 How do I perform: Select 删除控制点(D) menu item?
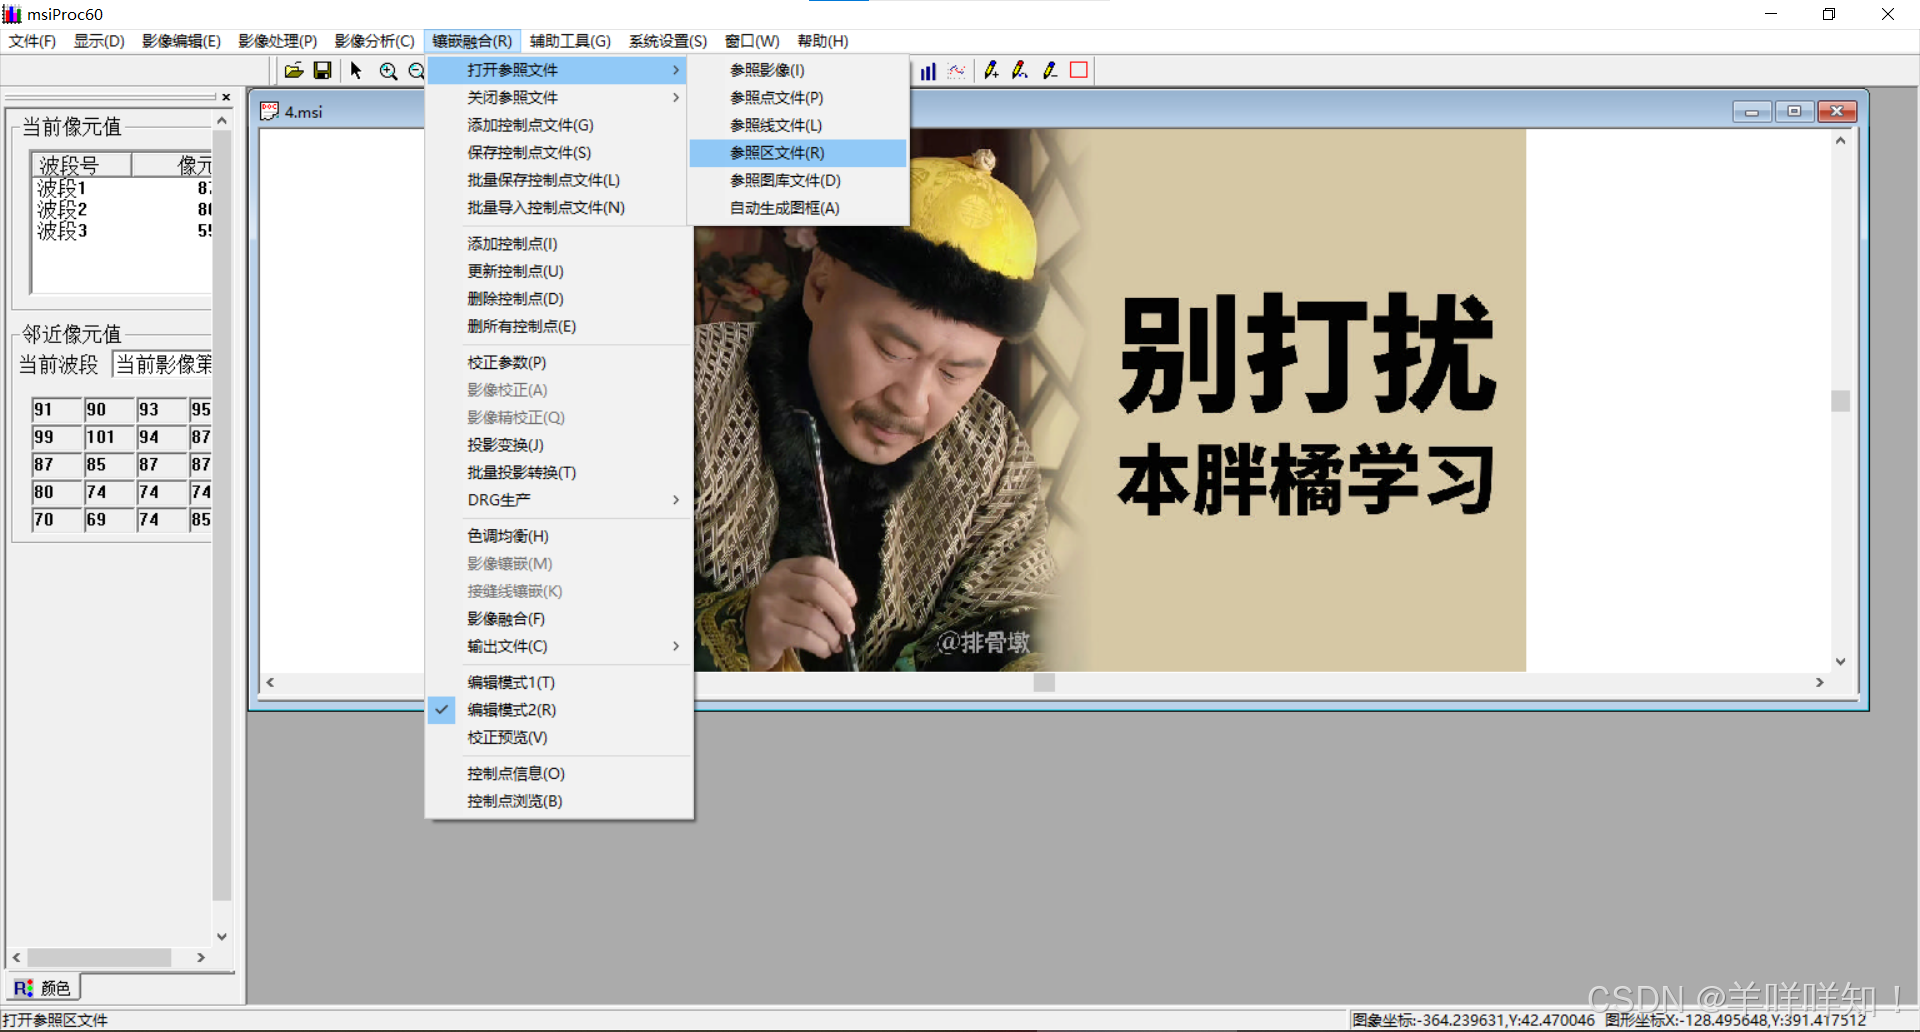[558, 299]
